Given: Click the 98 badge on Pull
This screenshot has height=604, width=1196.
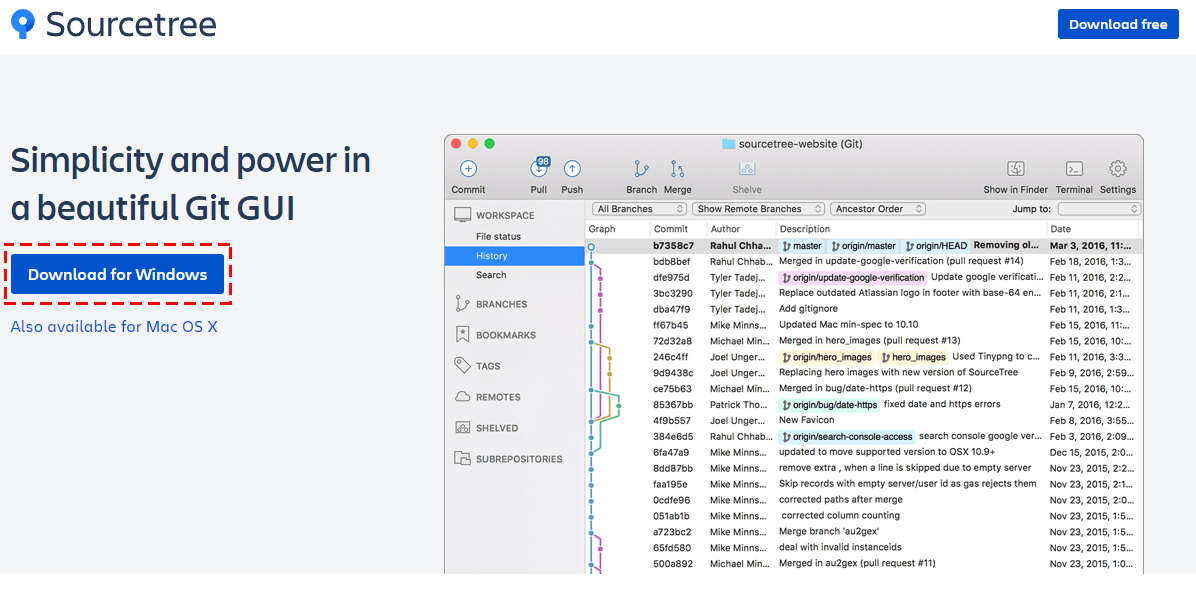Looking at the screenshot, I should coord(543,162).
